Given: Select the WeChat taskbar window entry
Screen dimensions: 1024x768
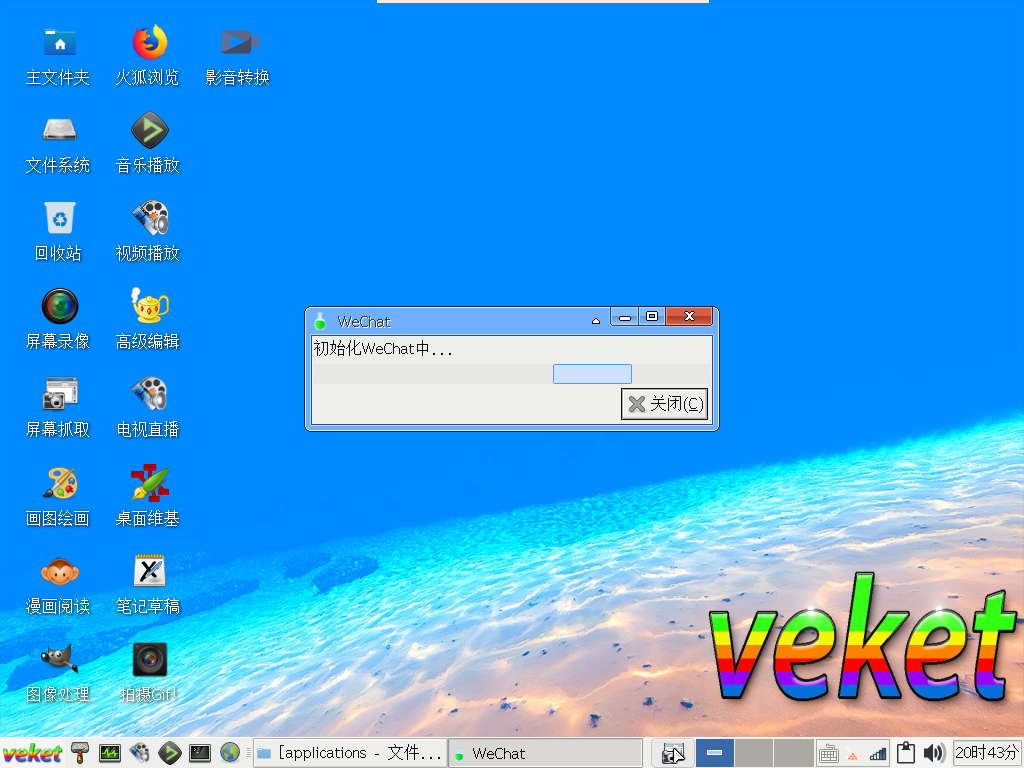Looking at the screenshot, I should pos(544,753).
